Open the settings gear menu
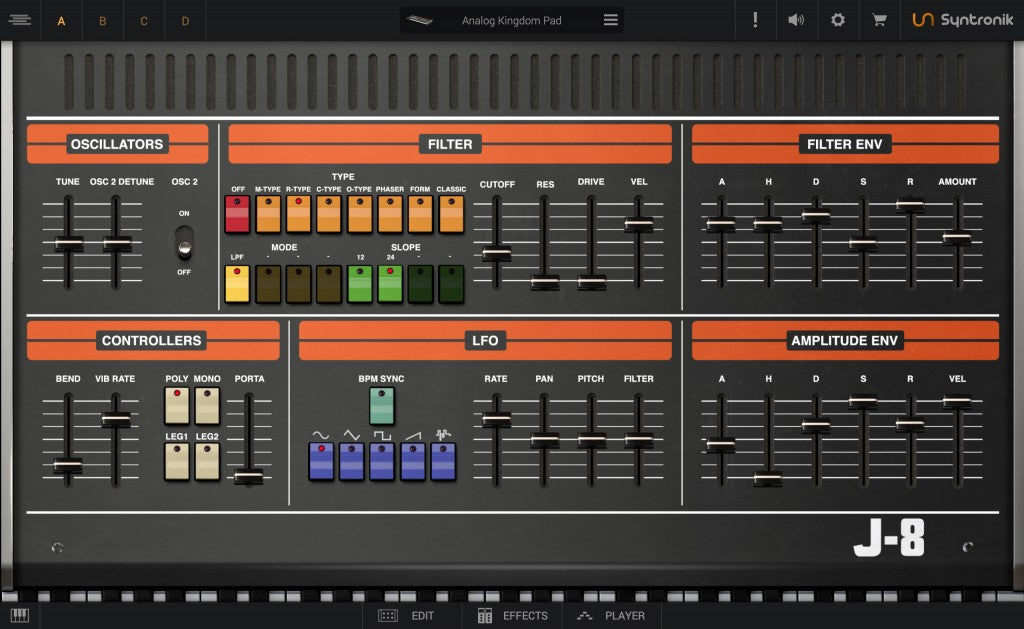The height and width of the screenshot is (629, 1024). tap(837, 19)
